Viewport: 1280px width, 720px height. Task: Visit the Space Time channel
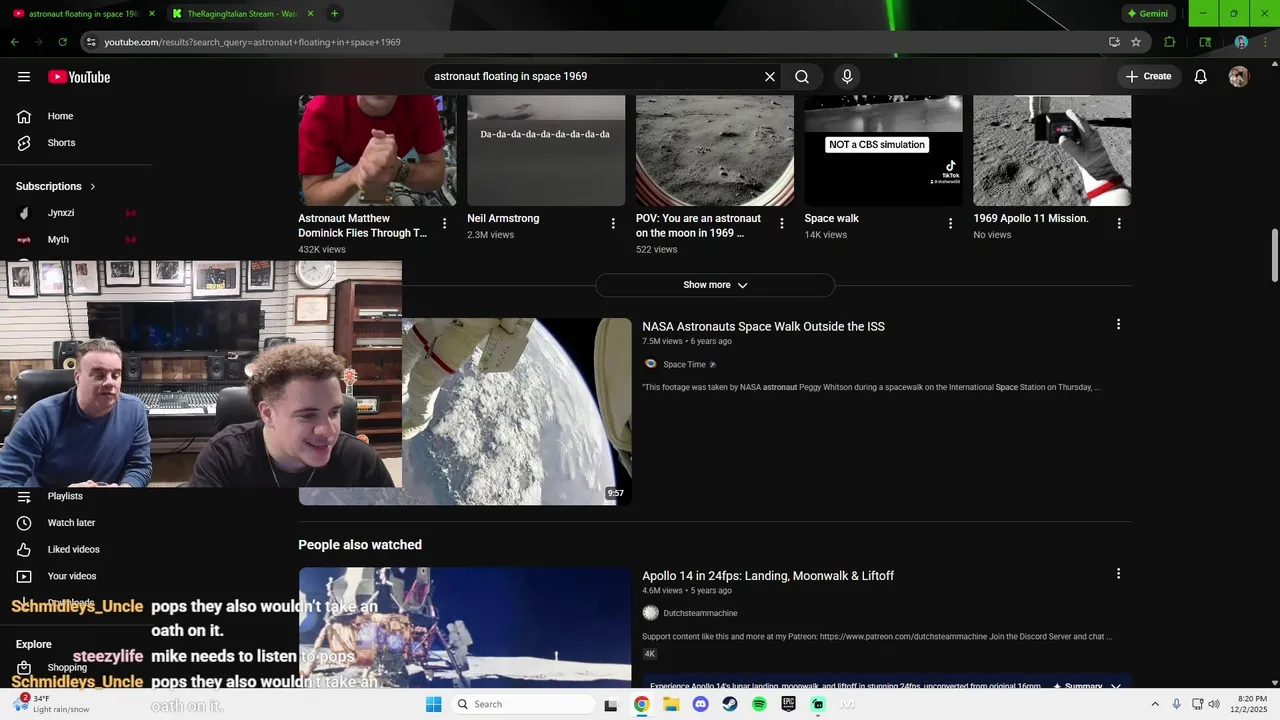[684, 364]
